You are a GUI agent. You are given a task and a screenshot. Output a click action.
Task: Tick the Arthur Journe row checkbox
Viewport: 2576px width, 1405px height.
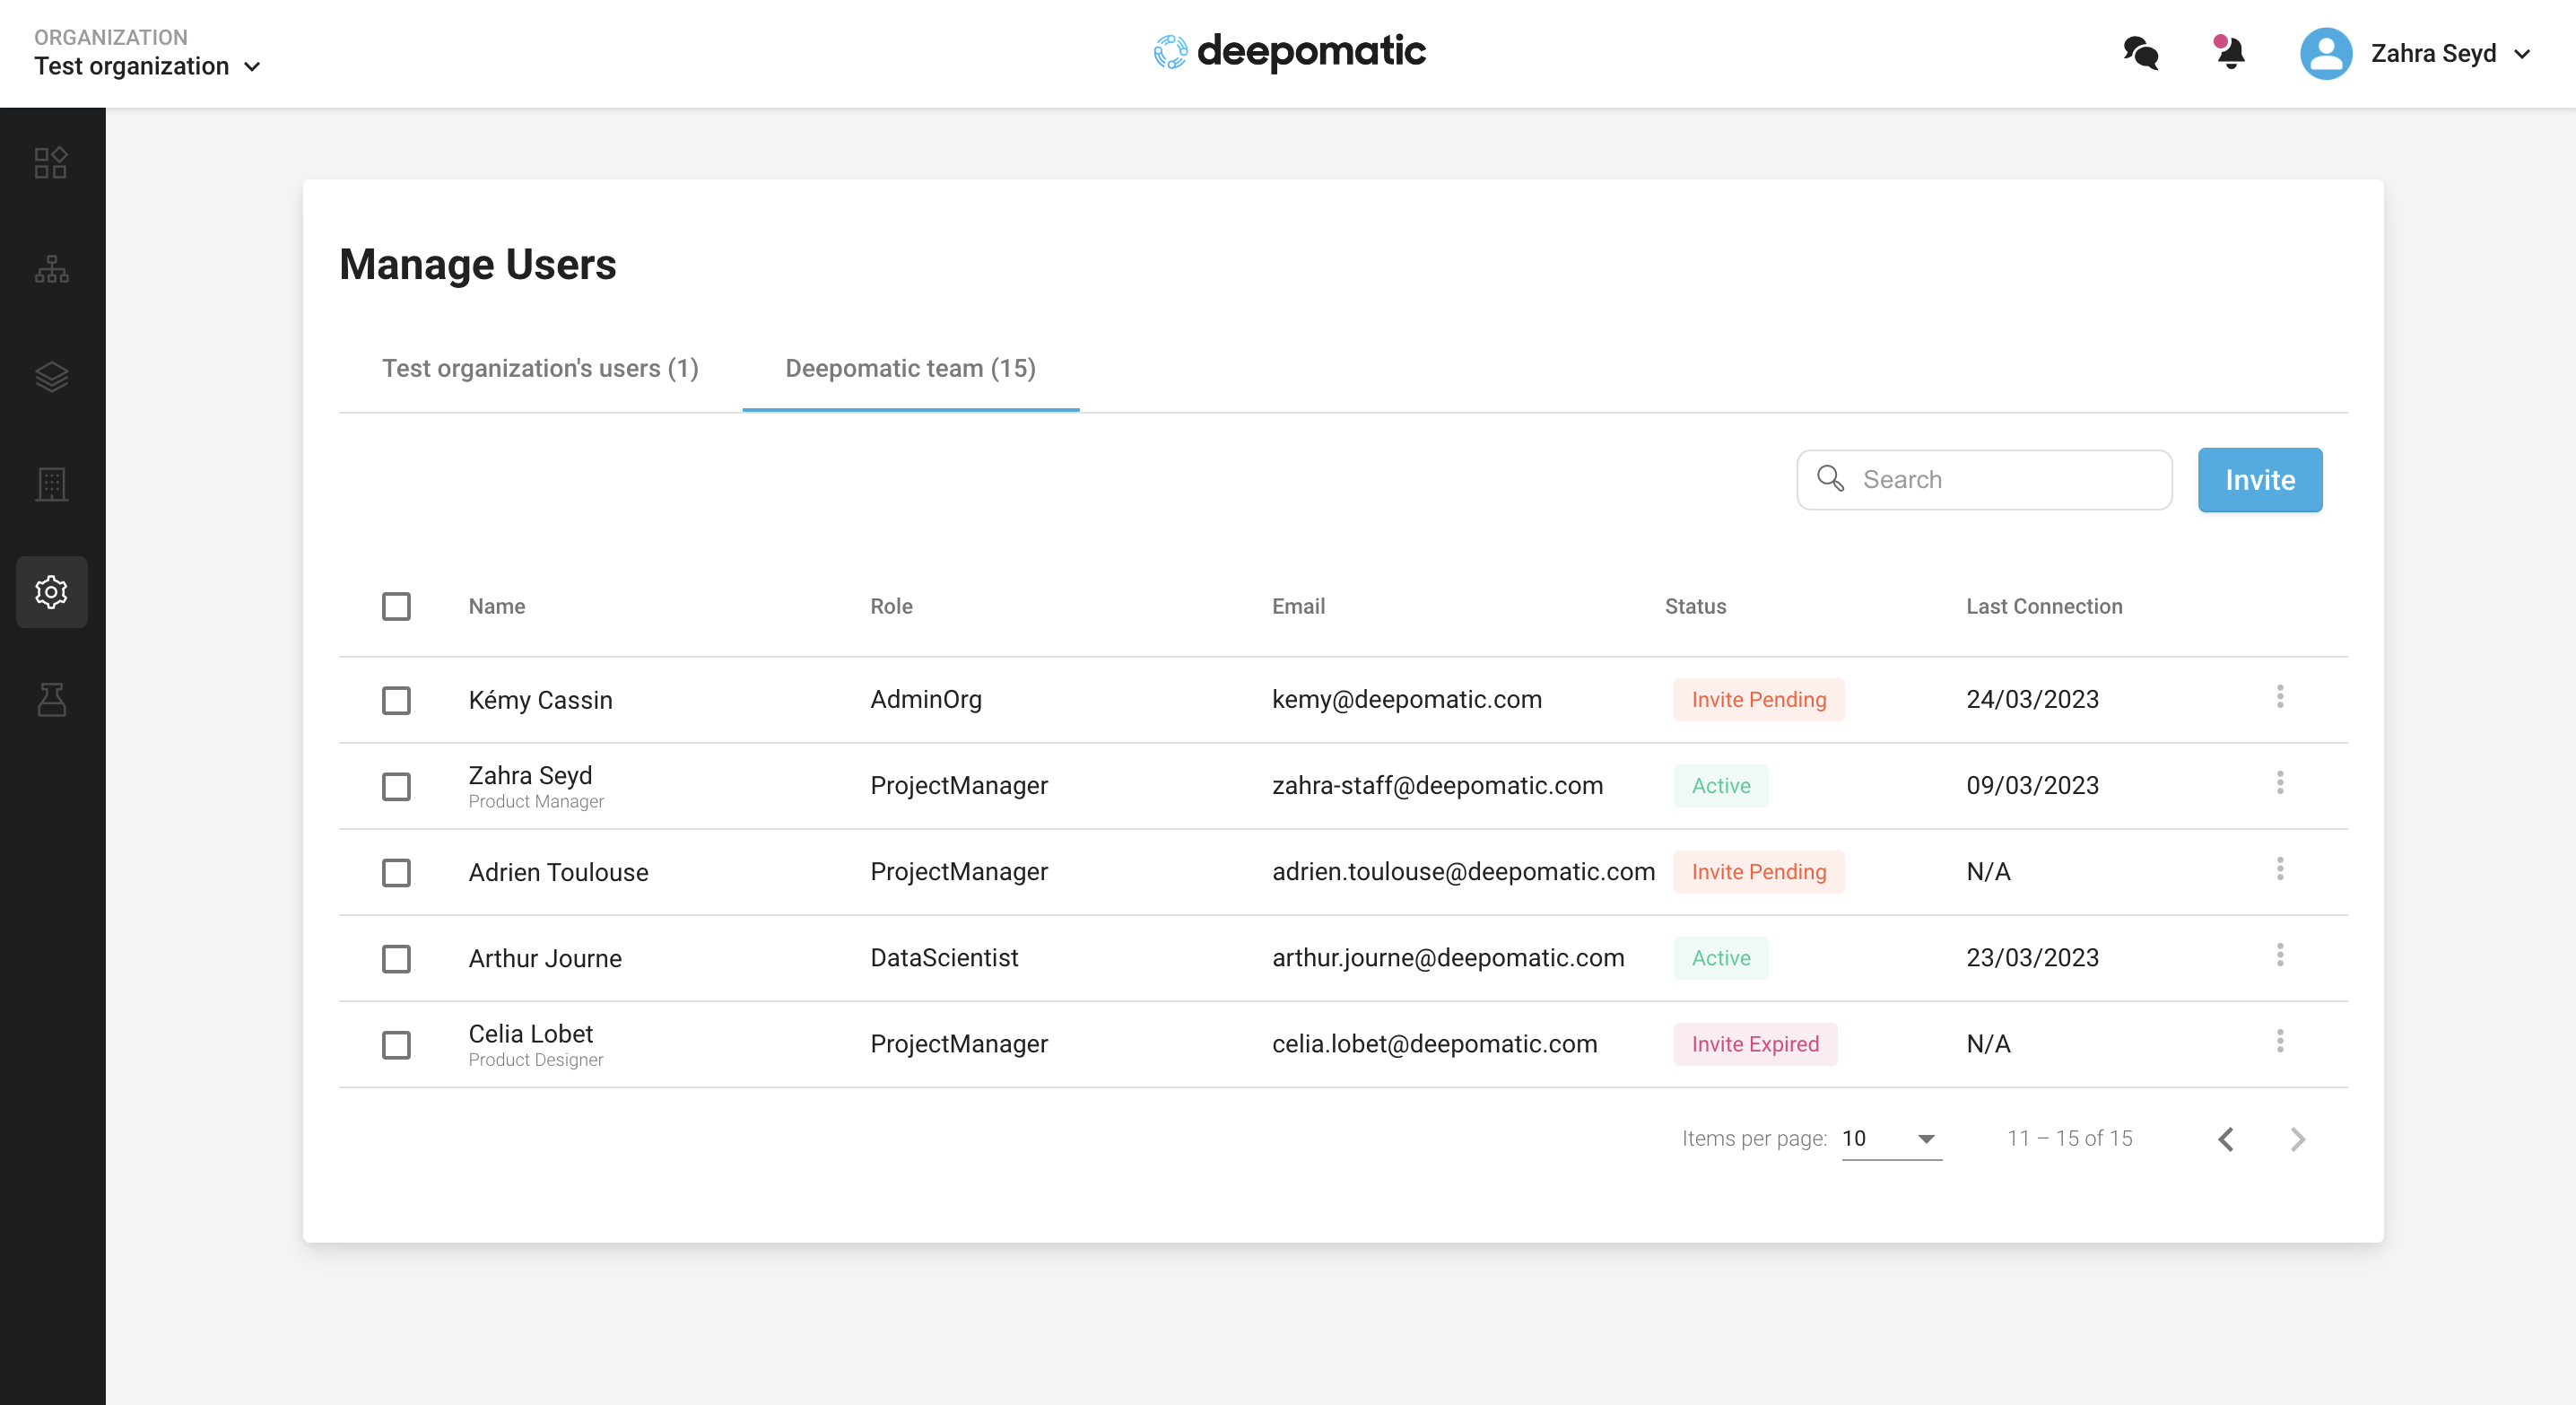396,958
